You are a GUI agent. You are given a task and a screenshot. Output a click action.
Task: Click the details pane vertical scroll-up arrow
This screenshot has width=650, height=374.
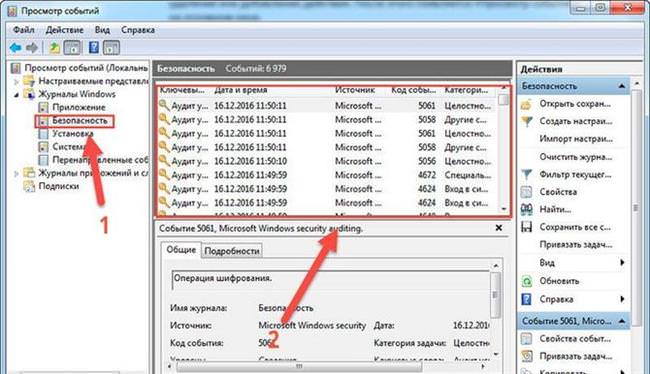click(496, 265)
